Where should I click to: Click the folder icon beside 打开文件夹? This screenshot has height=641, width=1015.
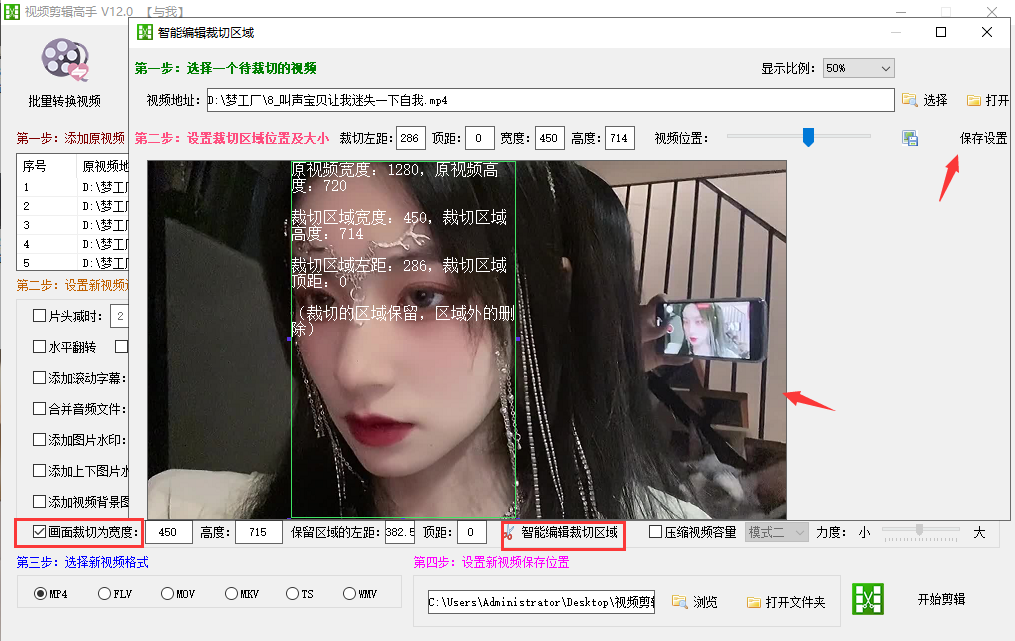click(753, 602)
